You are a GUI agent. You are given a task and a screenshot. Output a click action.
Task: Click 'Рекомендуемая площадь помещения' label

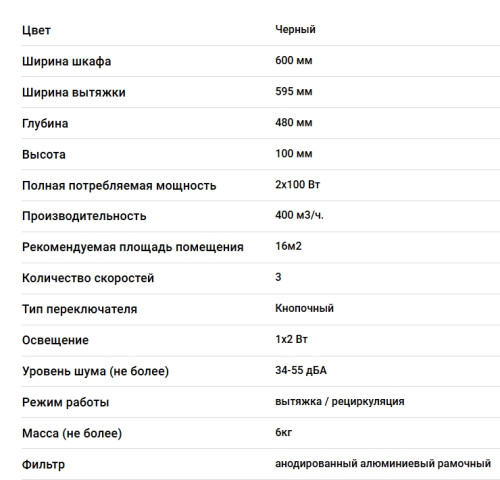(x=133, y=247)
